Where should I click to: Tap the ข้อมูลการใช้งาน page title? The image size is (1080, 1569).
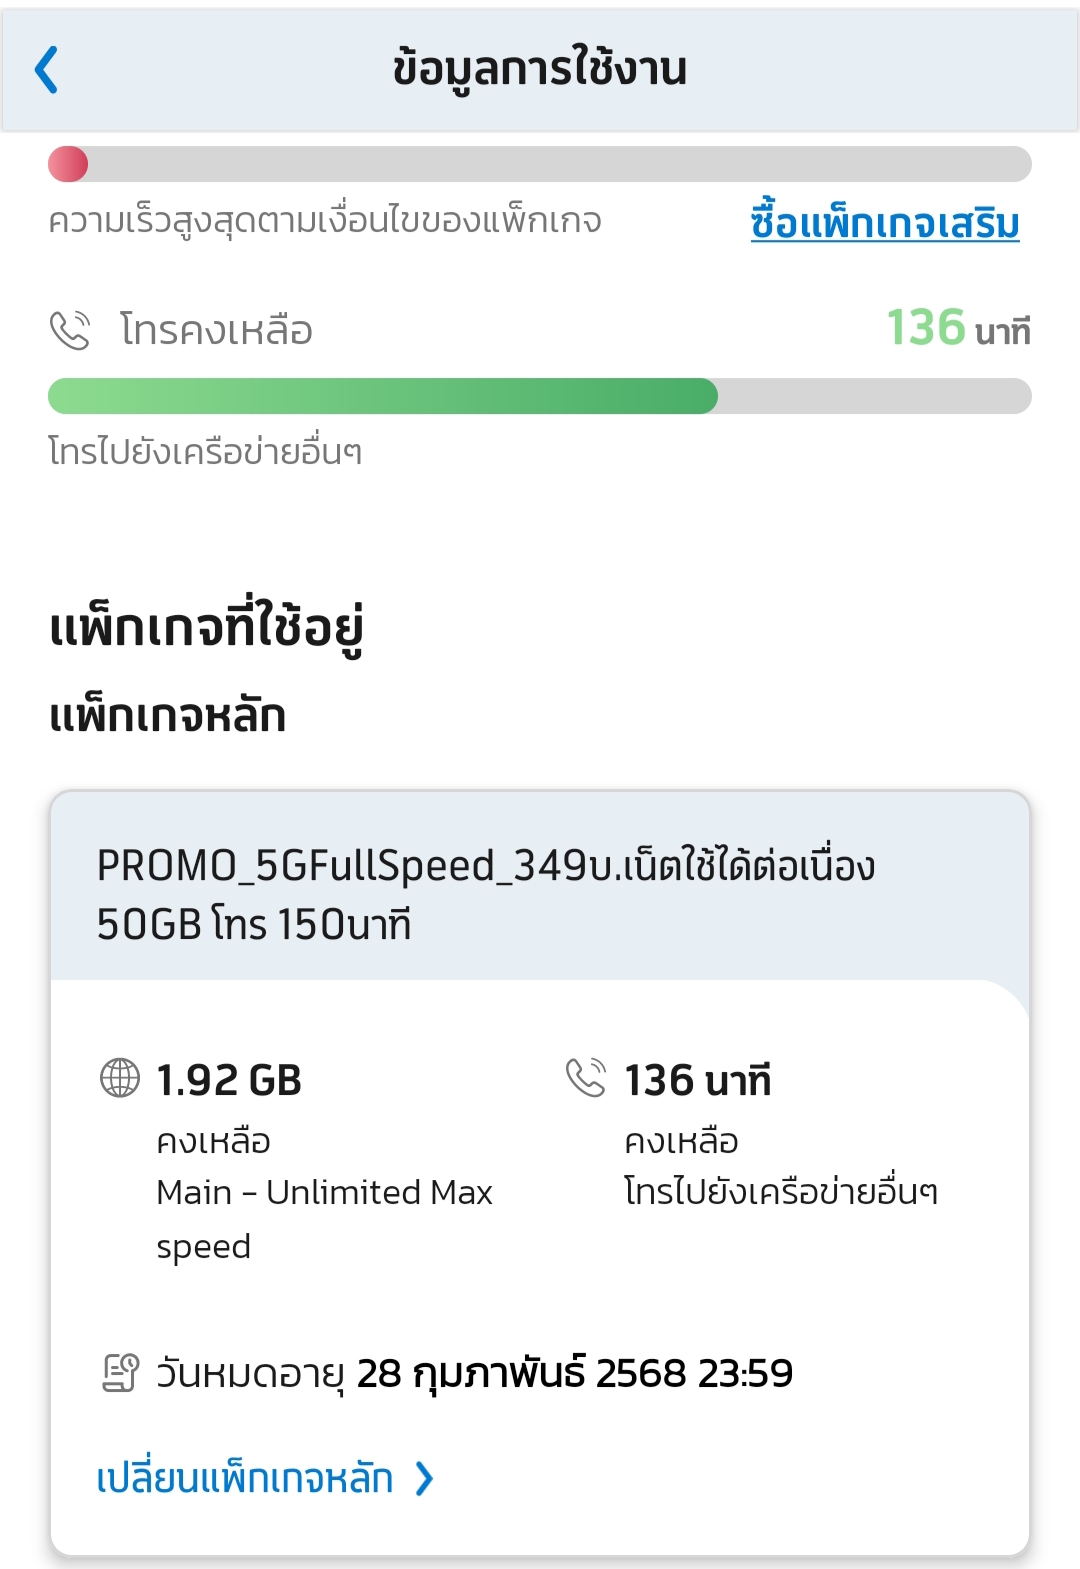[x=540, y=70]
